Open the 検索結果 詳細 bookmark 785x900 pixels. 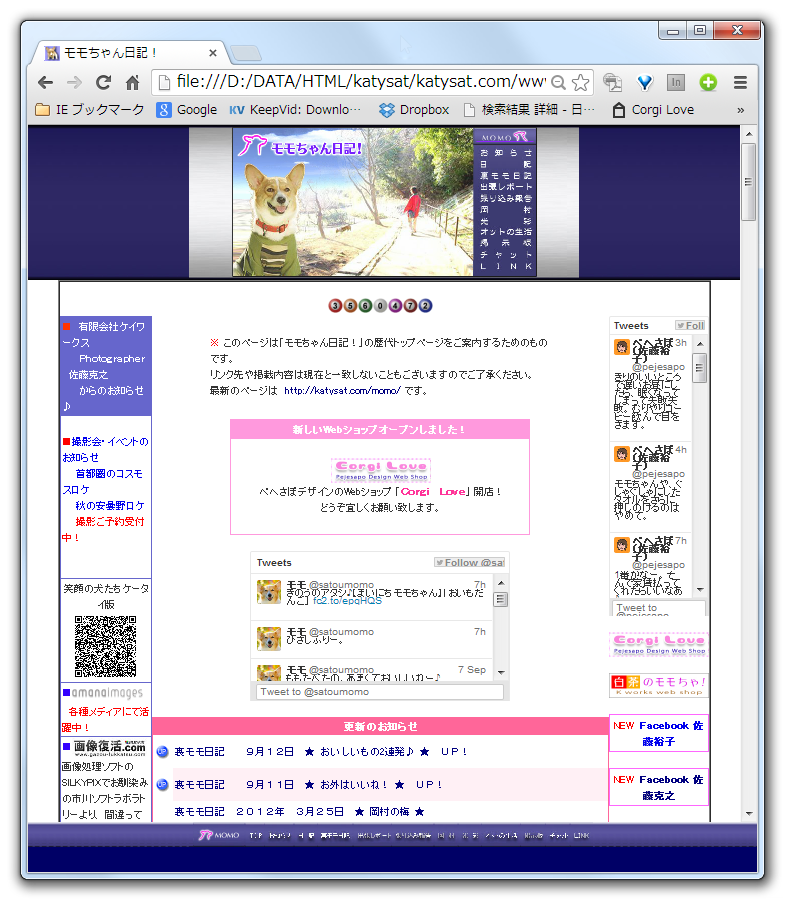pos(530,110)
